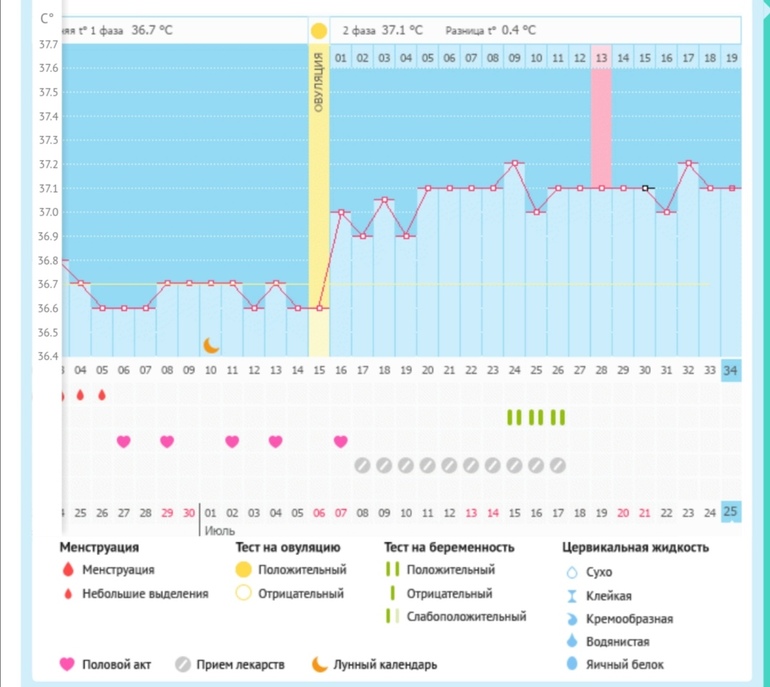Click the grey Прием лекарств legend icon

point(182,664)
